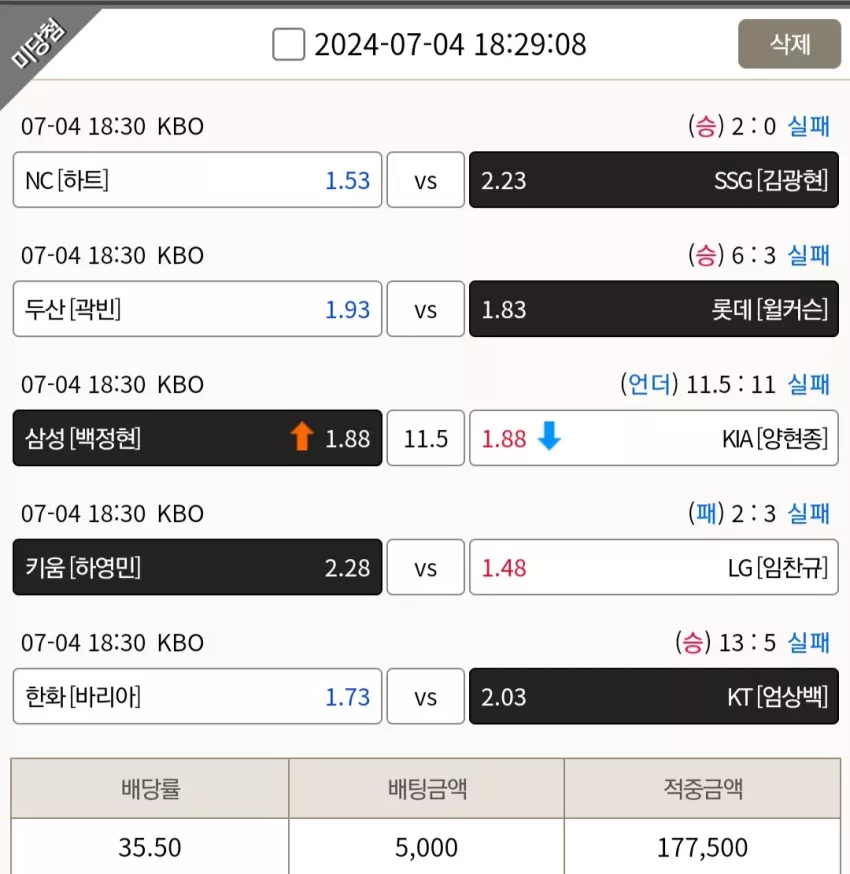Select NC [하트] 1.53 odds box
Image resolution: width=850 pixels, height=874 pixels.
coord(197,180)
